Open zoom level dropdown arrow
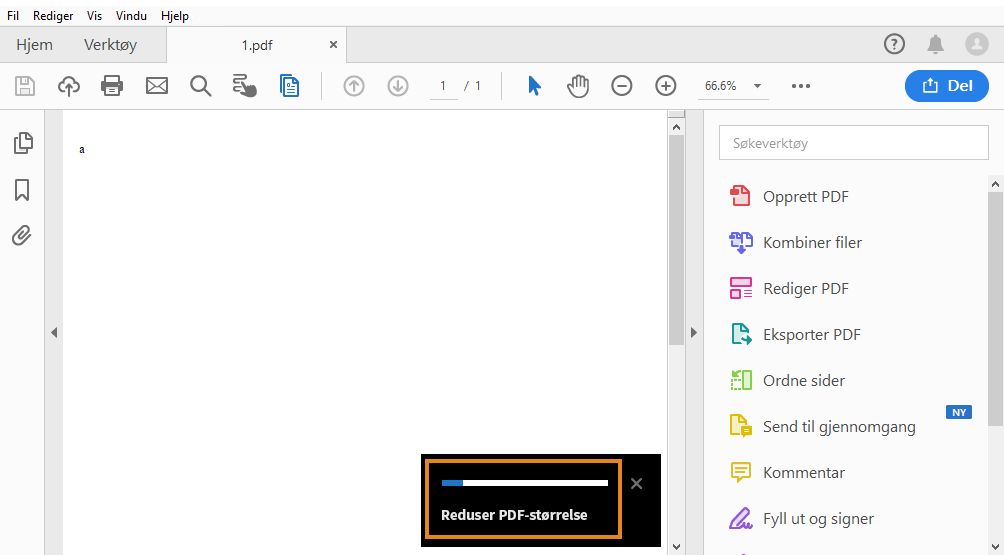Screen dimensions: 1004x555 (757, 86)
